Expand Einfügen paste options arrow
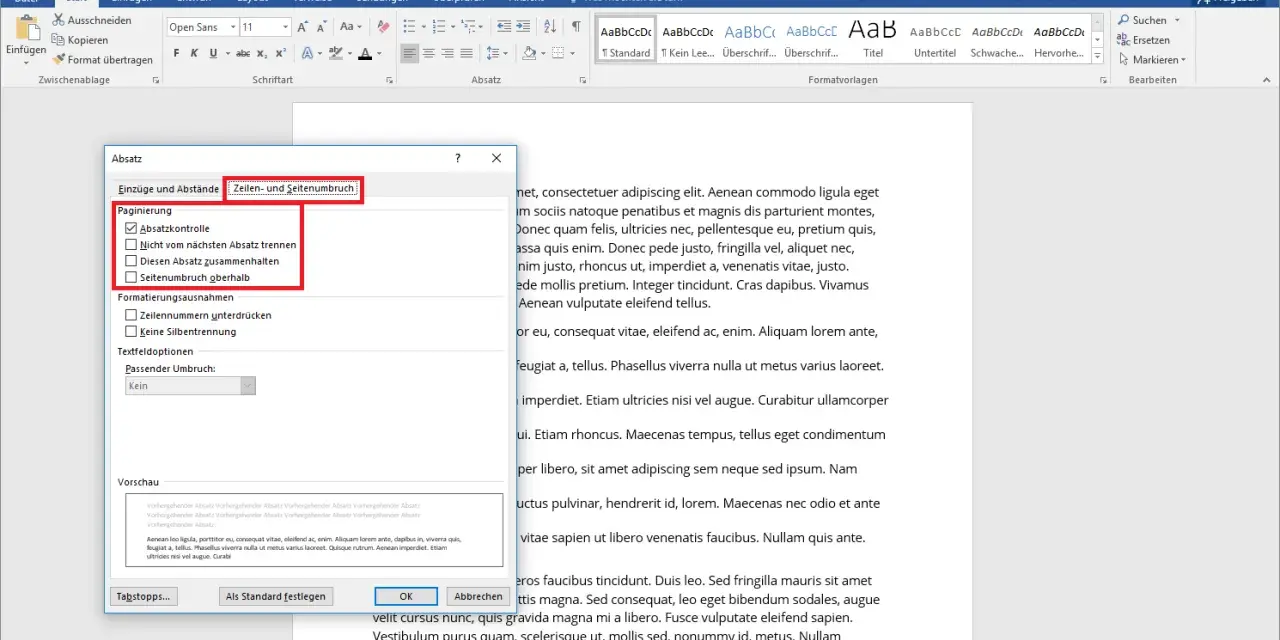Screen dimensions: 1280x640 [x=25, y=62]
